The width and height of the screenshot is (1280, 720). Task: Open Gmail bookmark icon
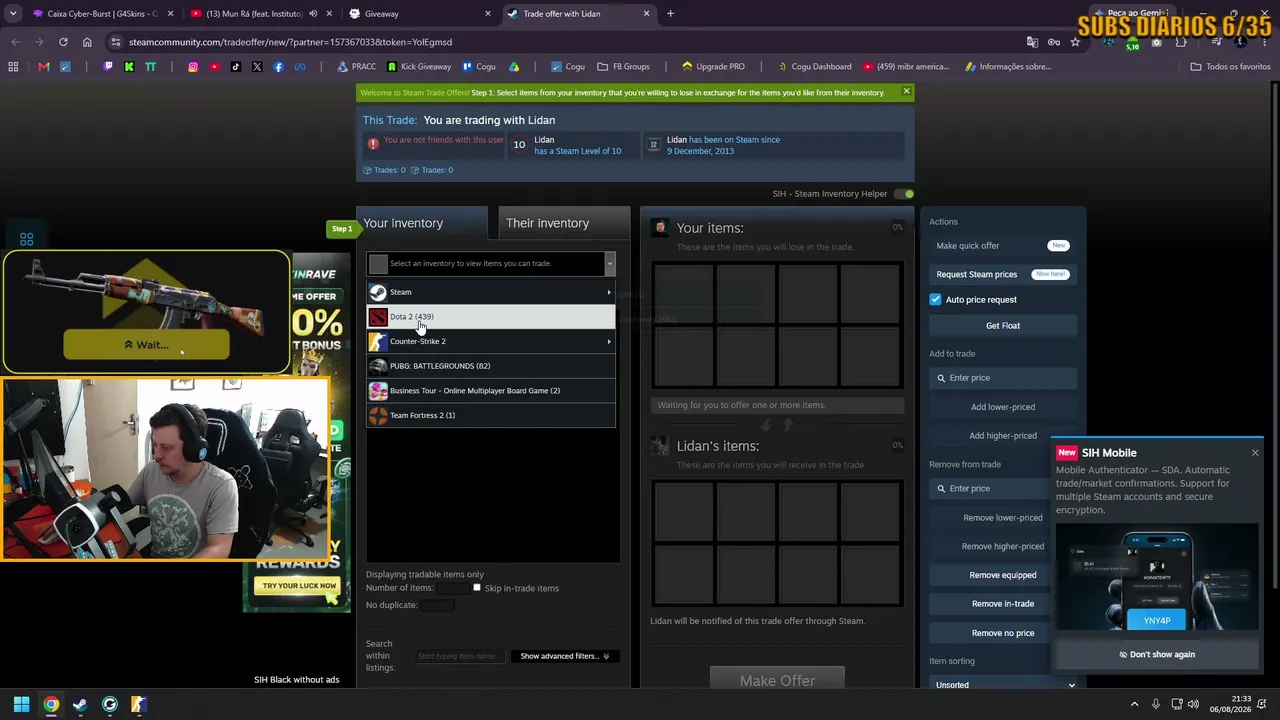pos(43,67)
